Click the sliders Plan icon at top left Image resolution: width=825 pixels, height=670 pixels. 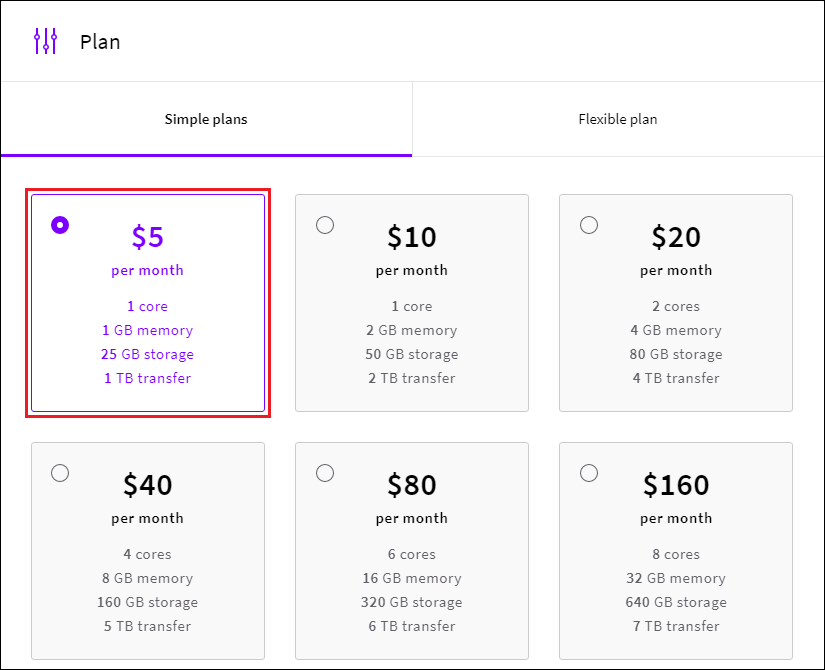coord(45,41)
